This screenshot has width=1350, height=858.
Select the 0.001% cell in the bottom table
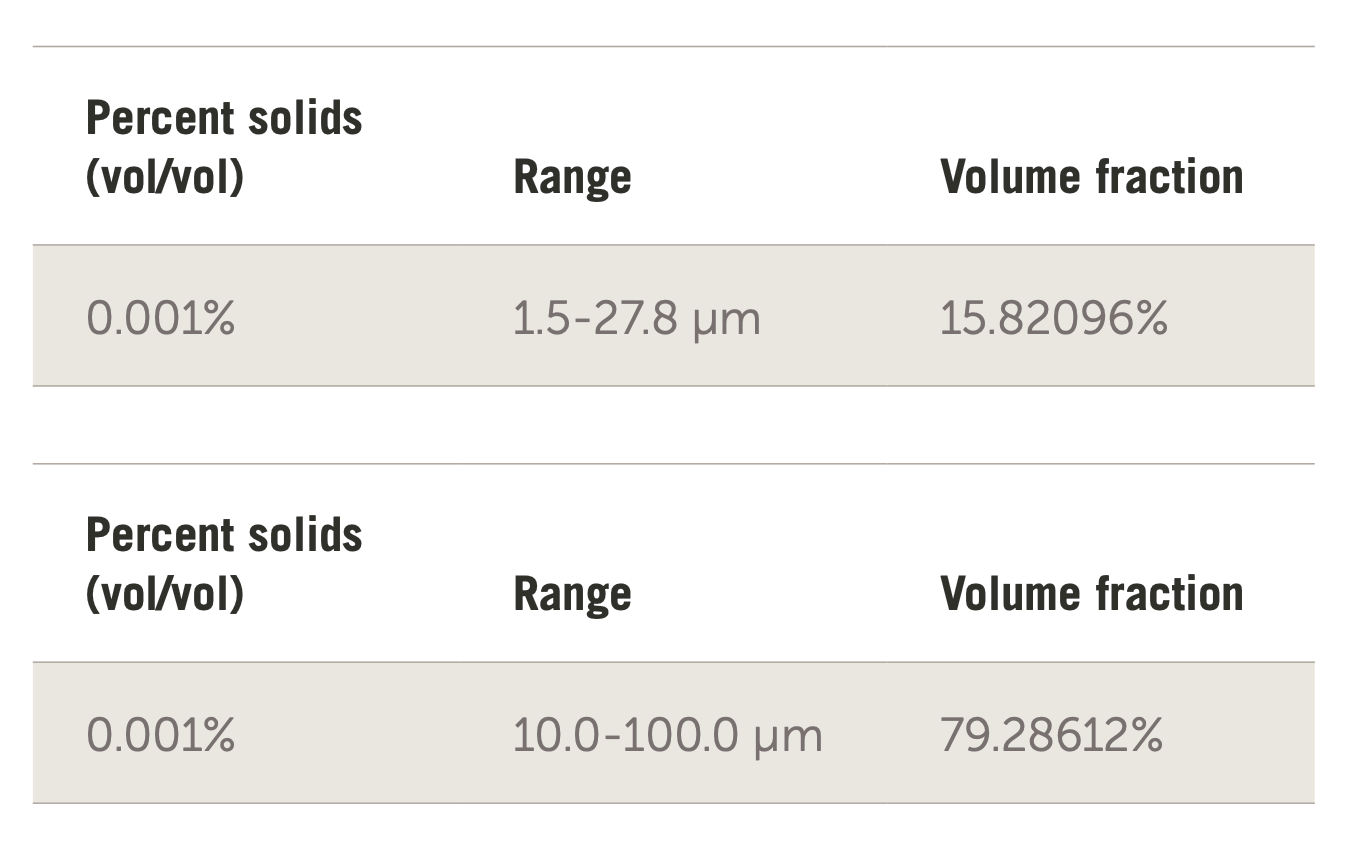(160, 736)
